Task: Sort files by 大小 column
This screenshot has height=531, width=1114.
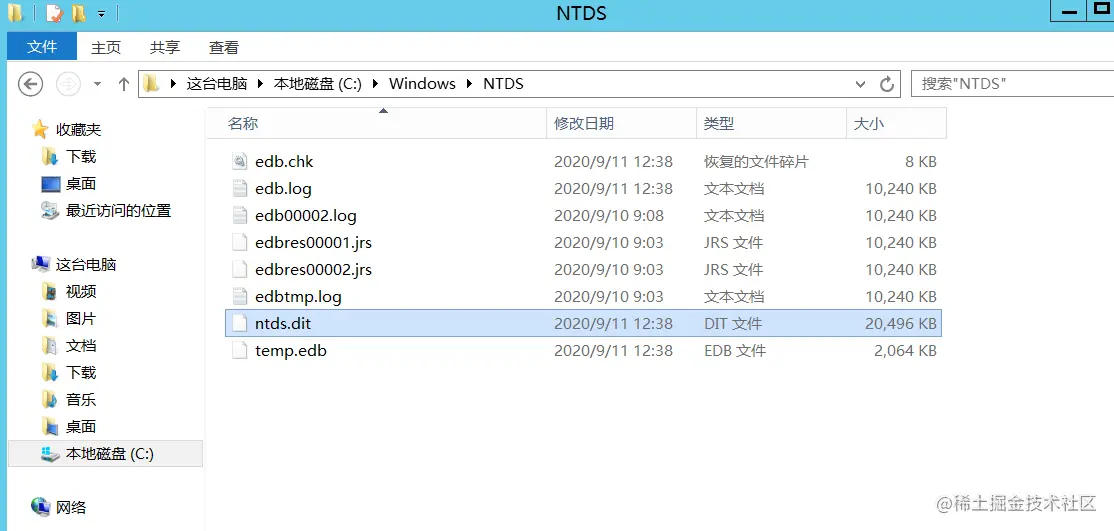Action: pos(897,124)
